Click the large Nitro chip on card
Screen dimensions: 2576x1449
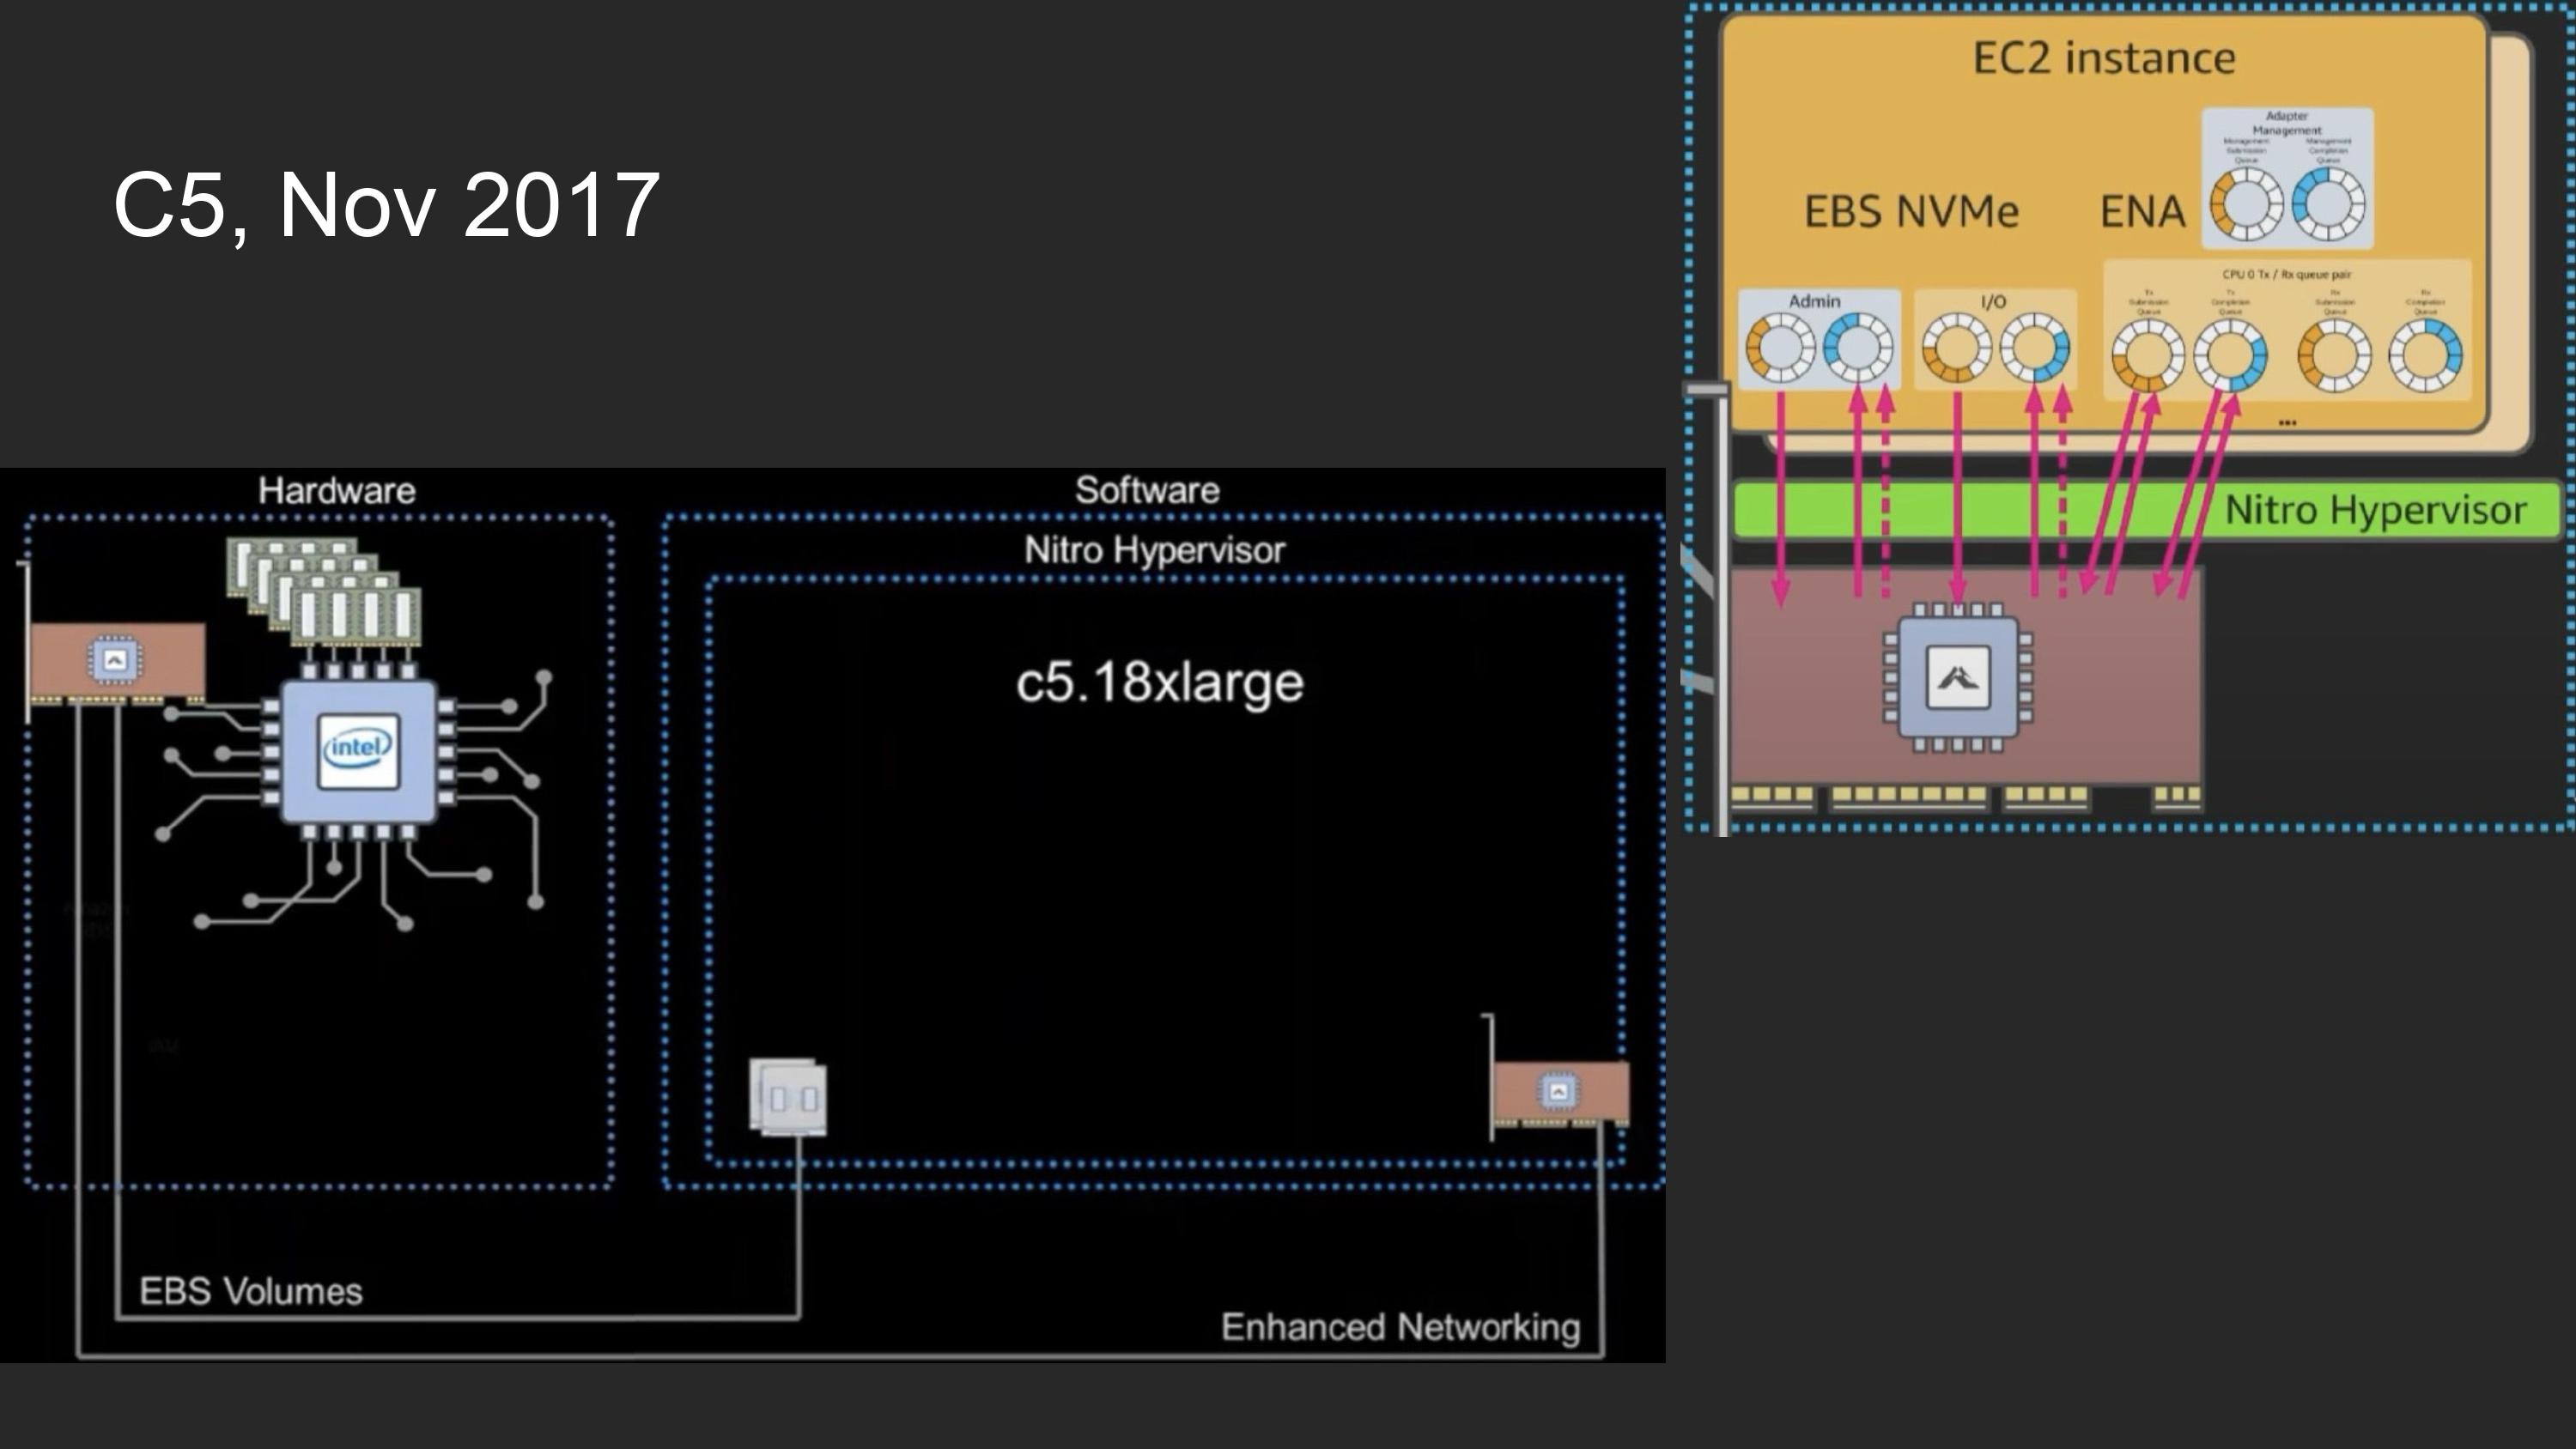point(1957,677)
